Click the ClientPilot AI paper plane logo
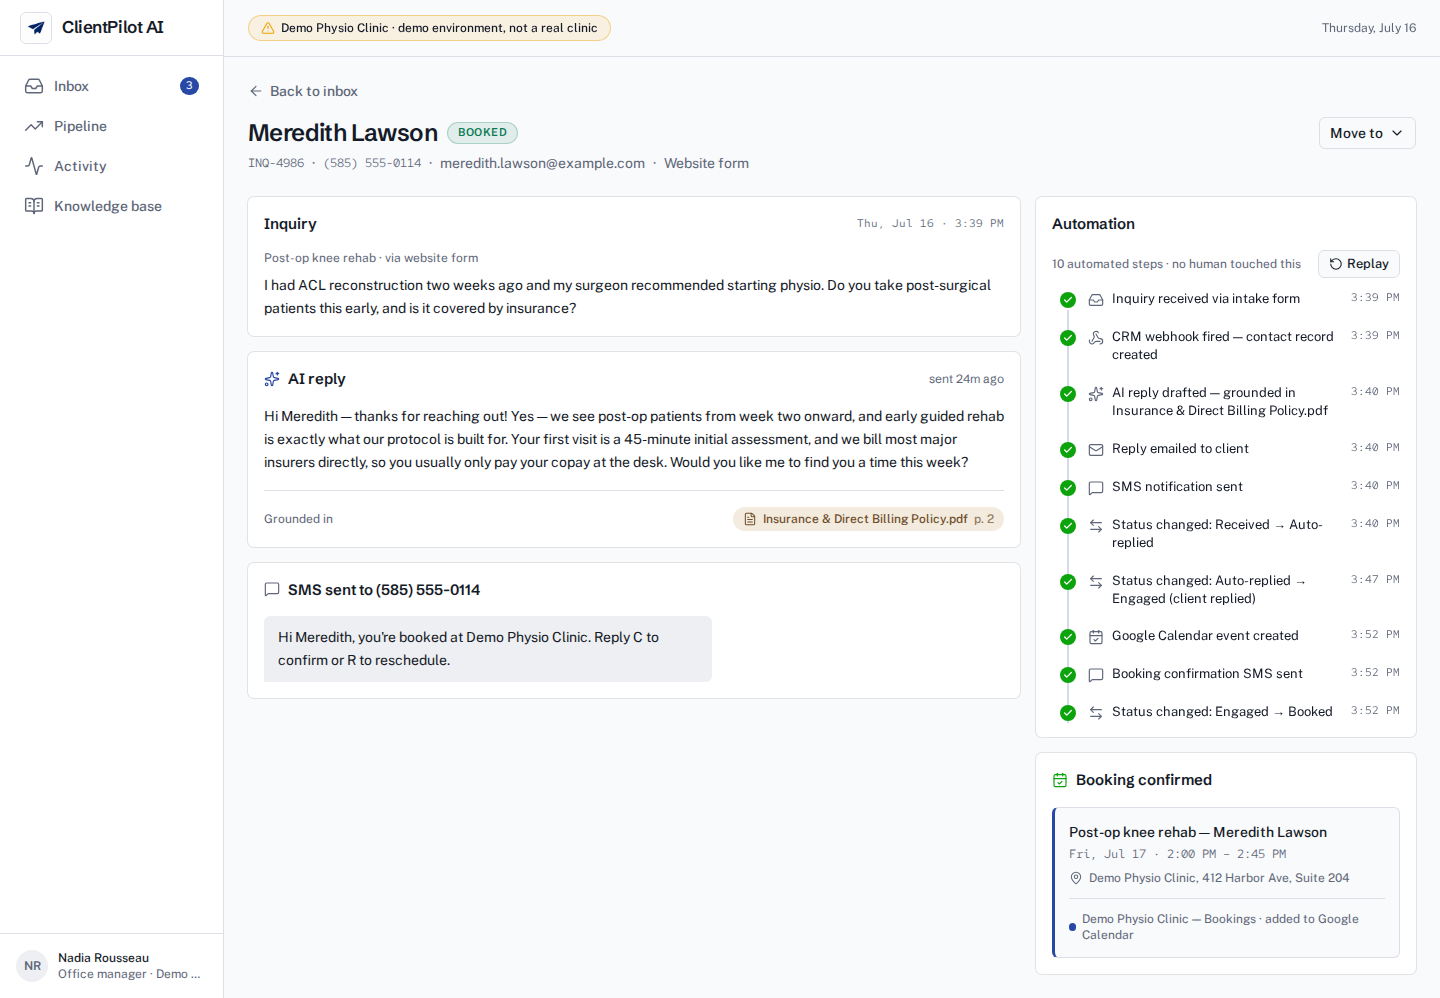The image size is (1440, 998). point(36,28)
